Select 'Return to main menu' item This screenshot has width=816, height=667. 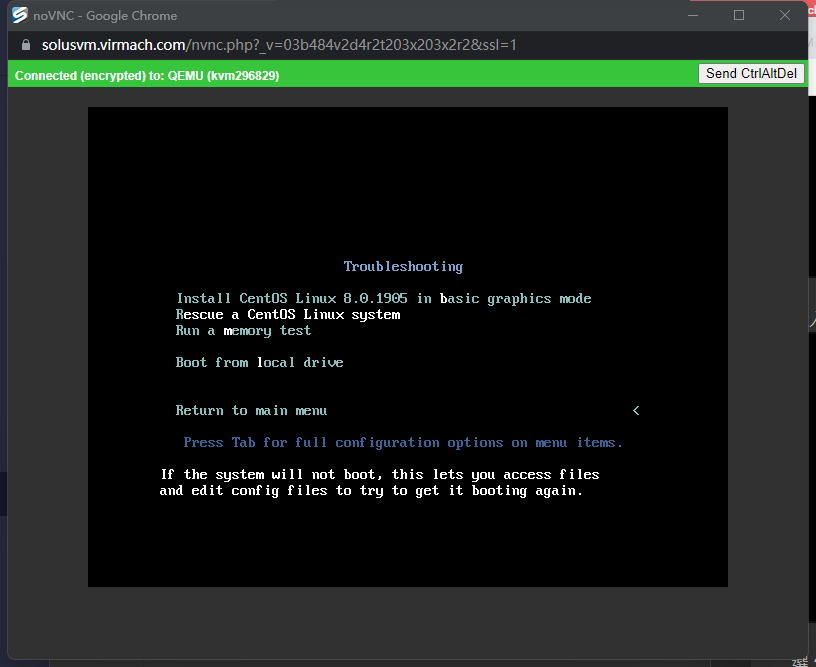(251, 411)
